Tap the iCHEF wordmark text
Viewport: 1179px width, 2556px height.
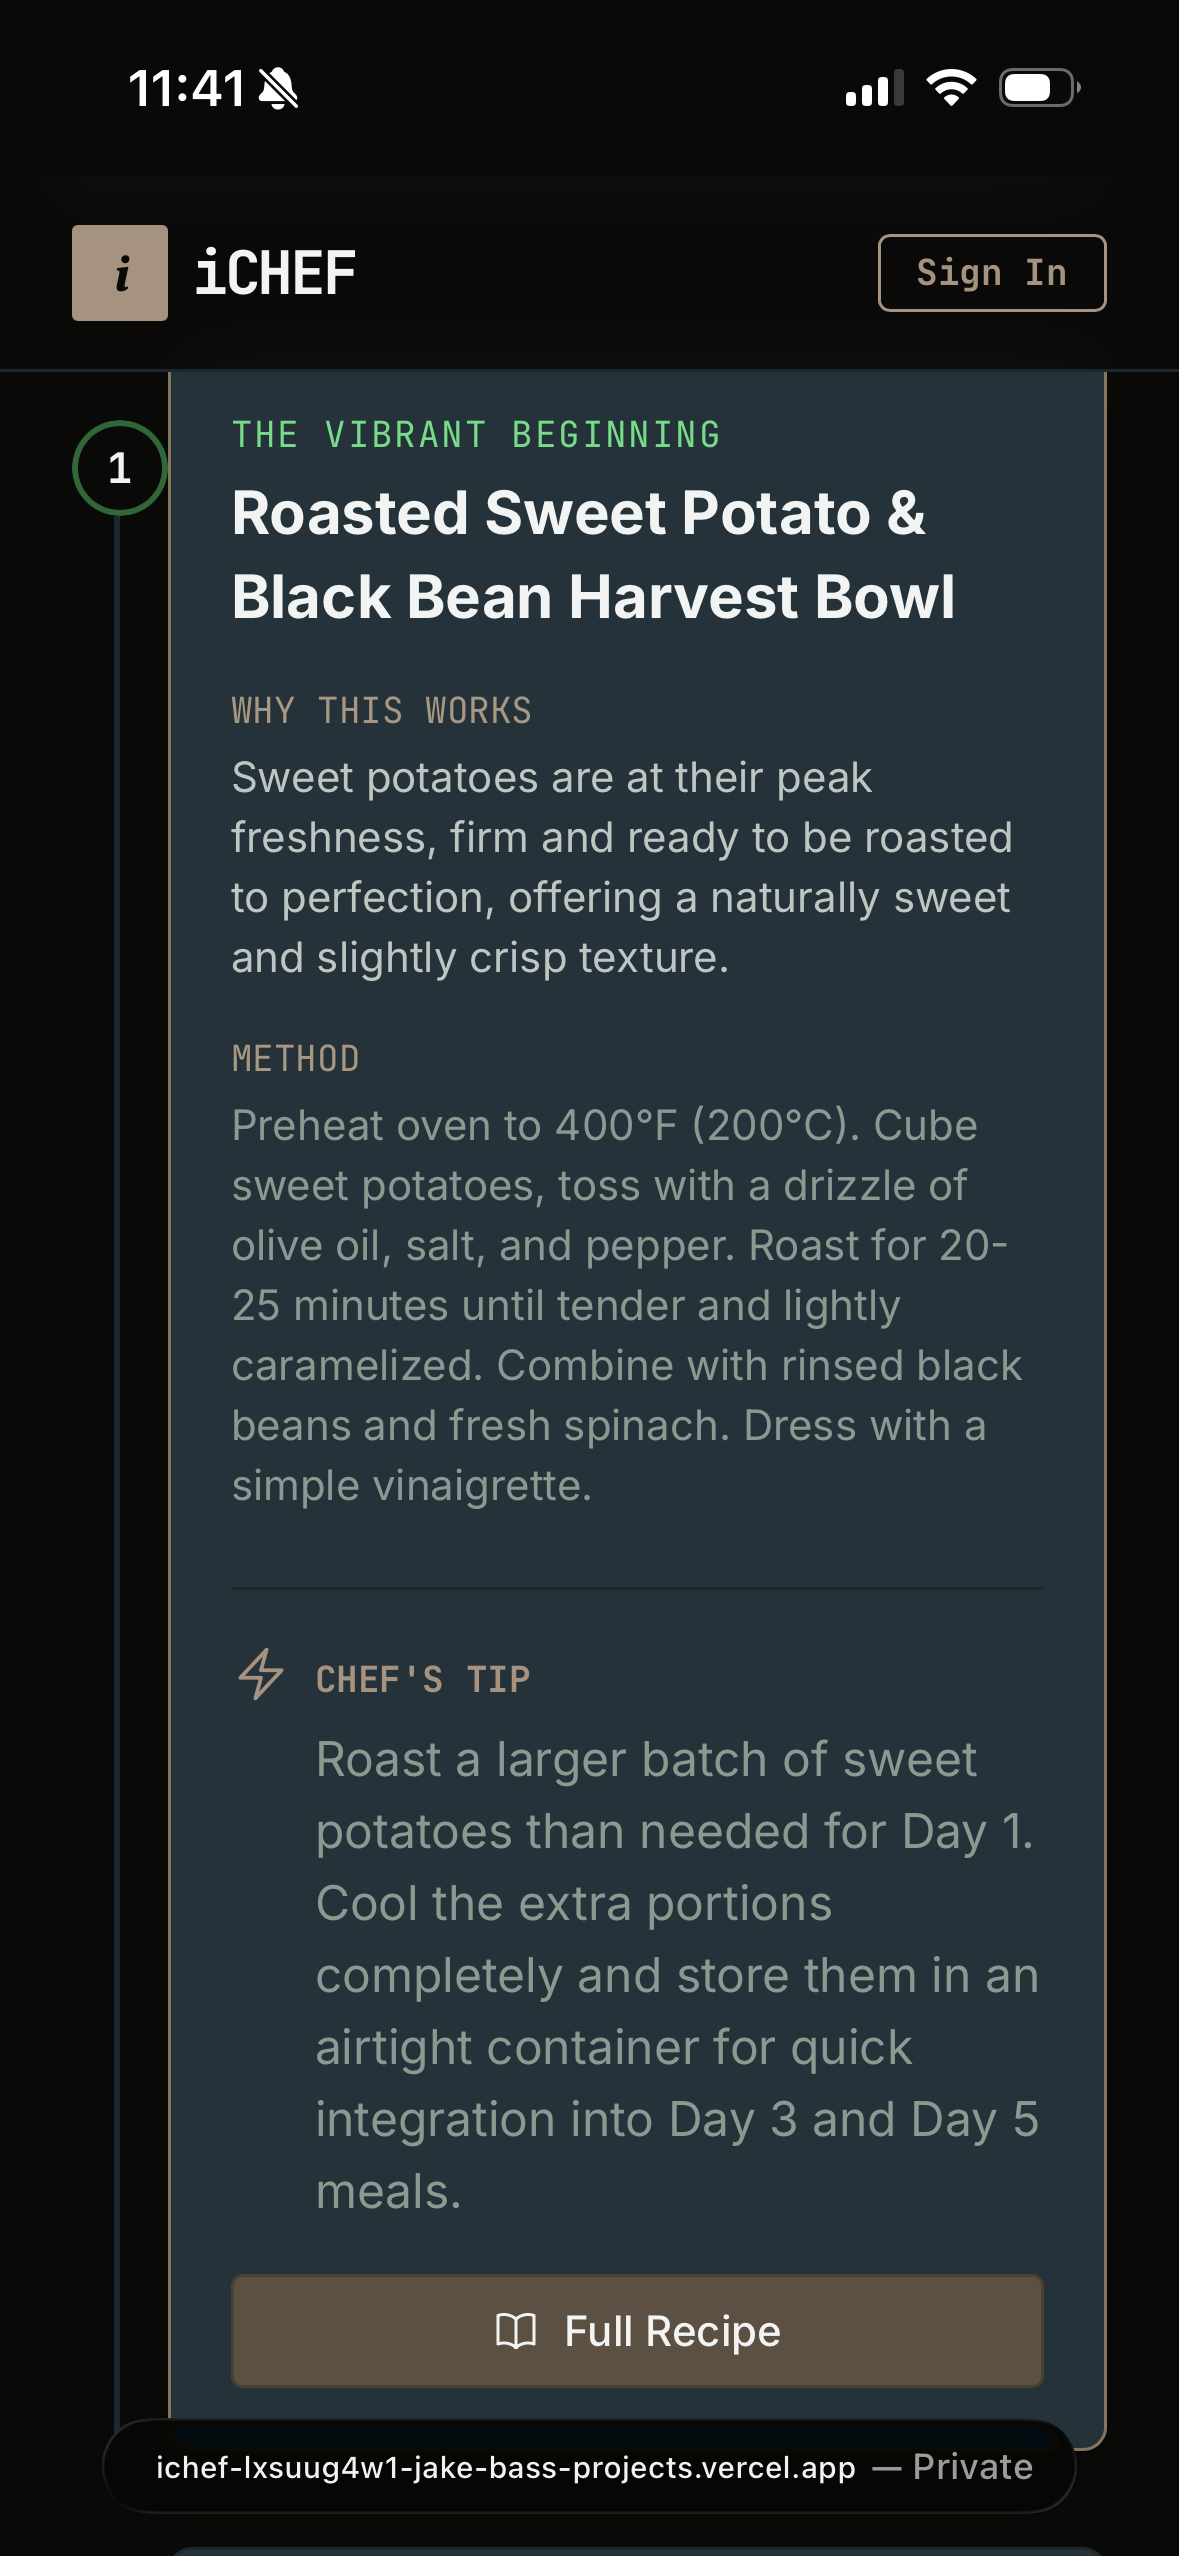[x=277, y=272]
